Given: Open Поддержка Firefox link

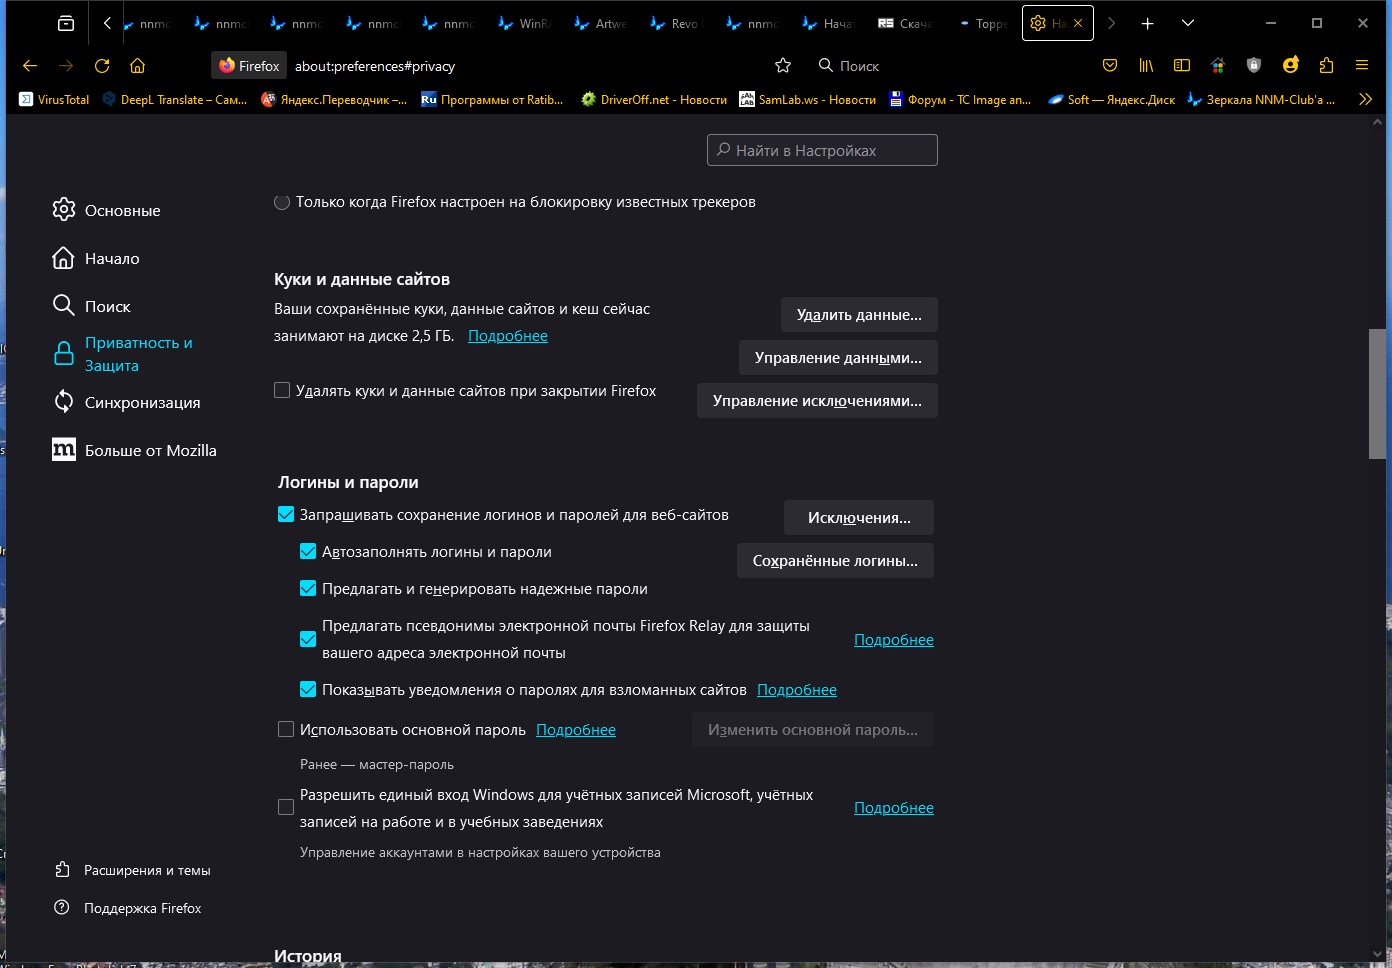Looking at the screenshot, I should click(x=128, y=908).
